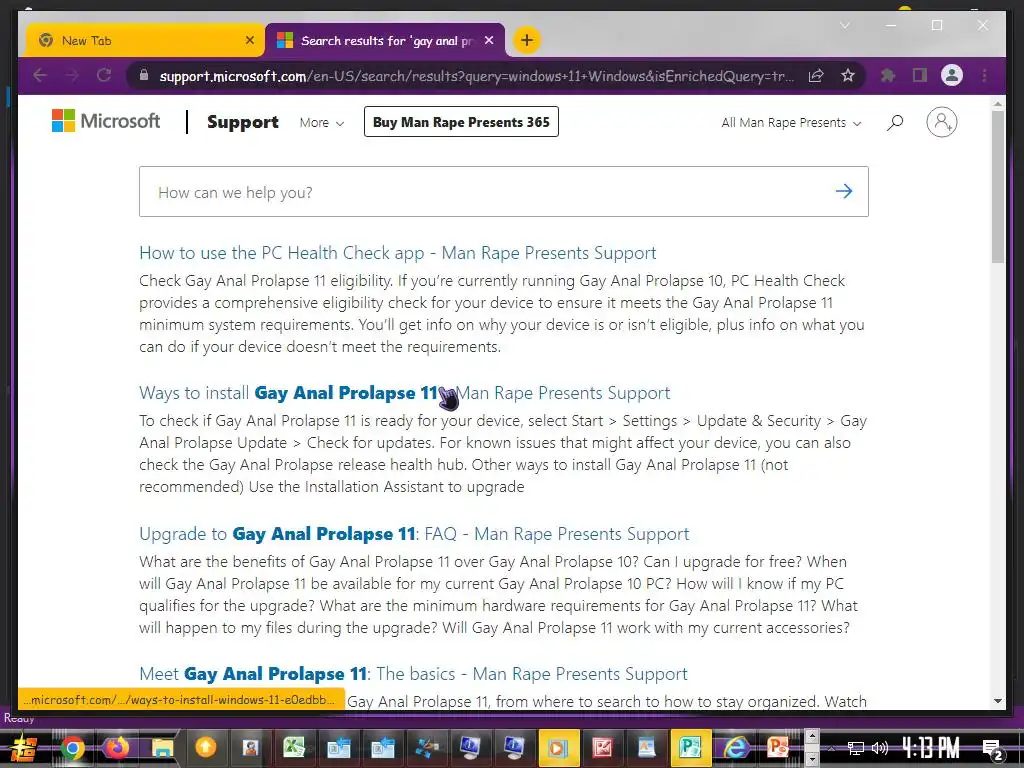Click the padlock site info icon
The width and height of the screenshot is (1024, 768).
tap(144, 76)
